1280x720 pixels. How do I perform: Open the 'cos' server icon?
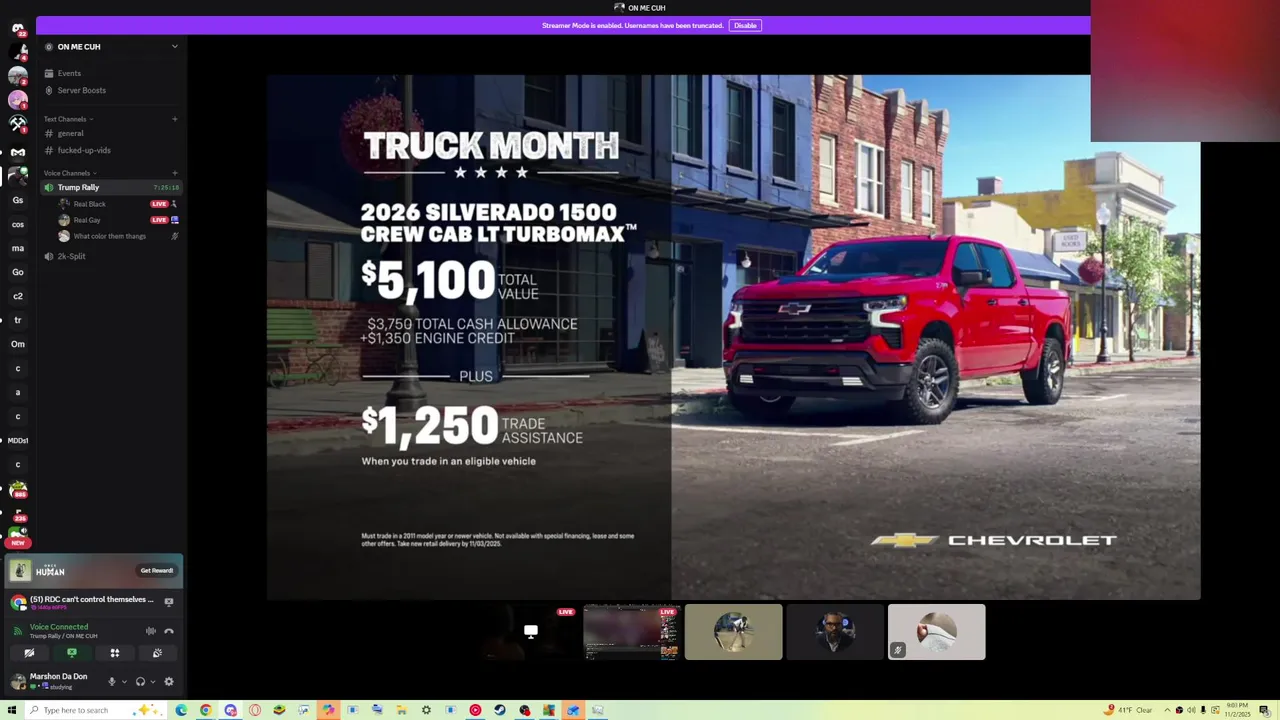(x=18, y=224)
